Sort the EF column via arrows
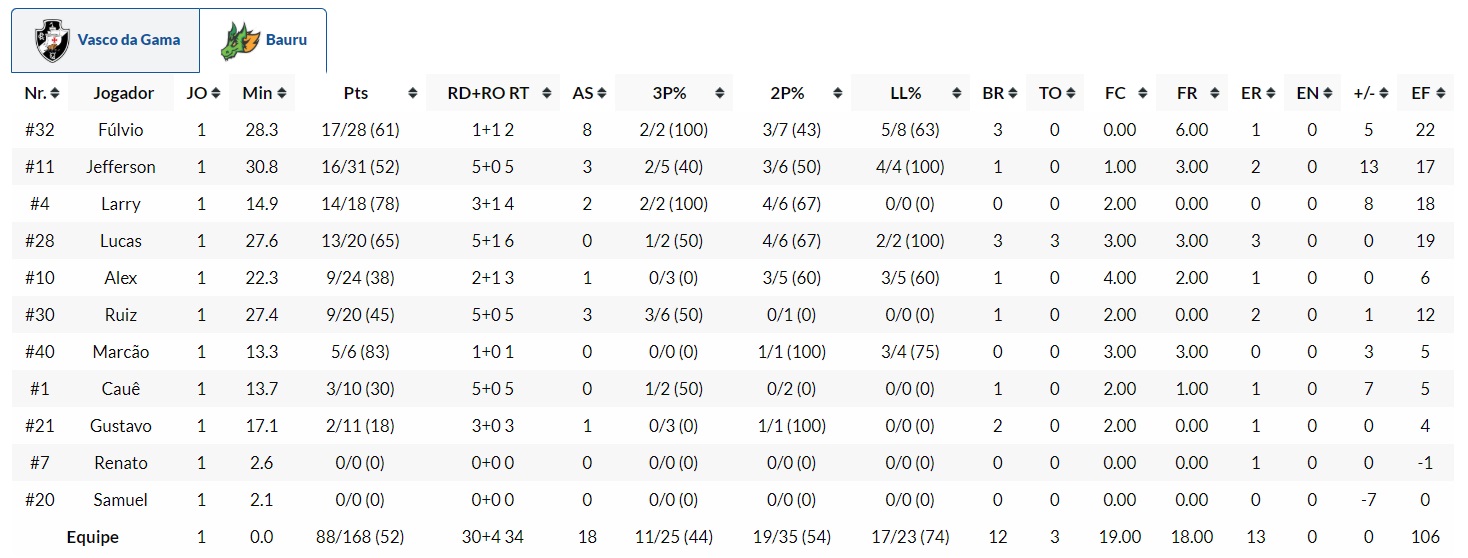1468x558 pixels. click(1441, 93)
